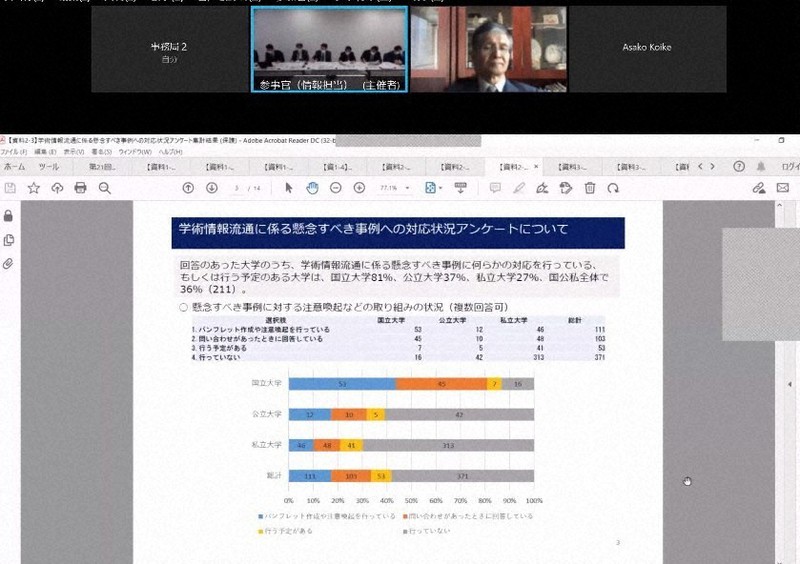
Task: Click the 総計 column header in table
Action: coord(575,321)
